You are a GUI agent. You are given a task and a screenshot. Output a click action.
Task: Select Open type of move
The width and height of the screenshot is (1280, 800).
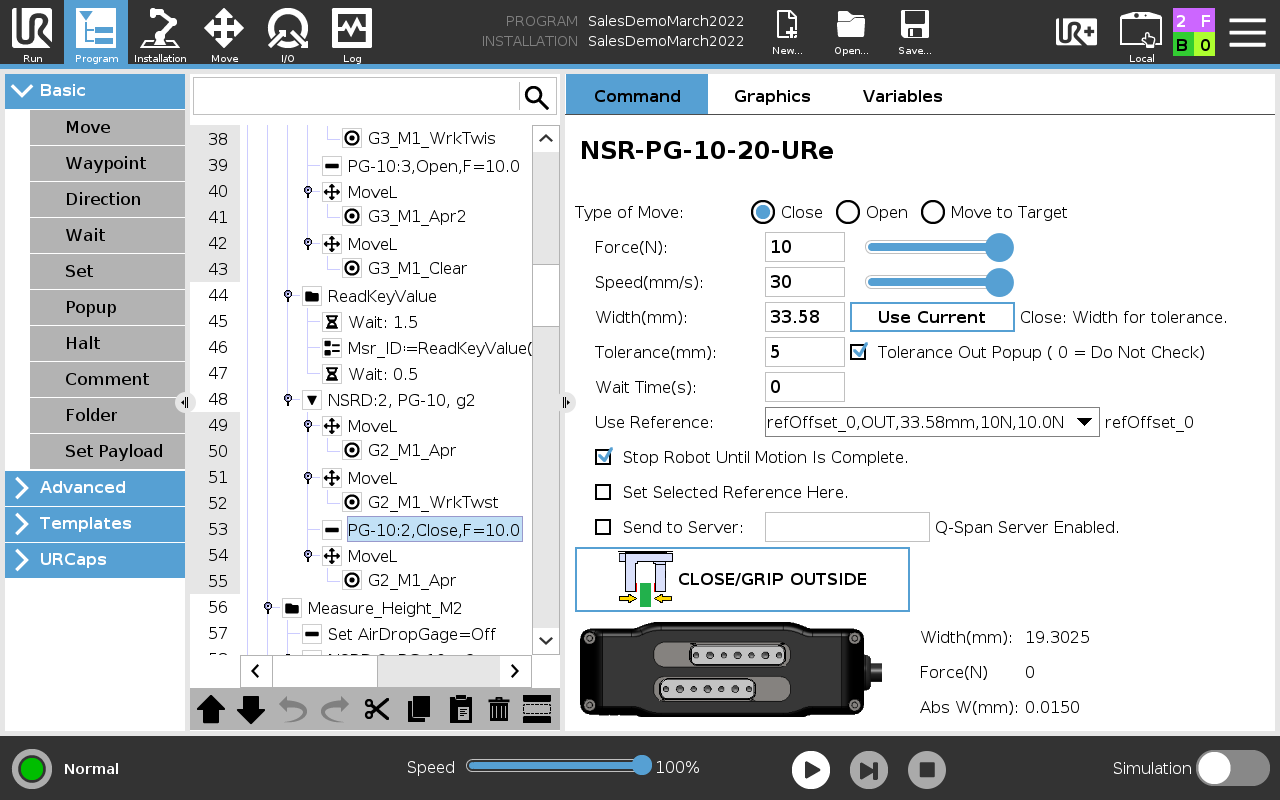pyautogui.click(x=848, y=212)
